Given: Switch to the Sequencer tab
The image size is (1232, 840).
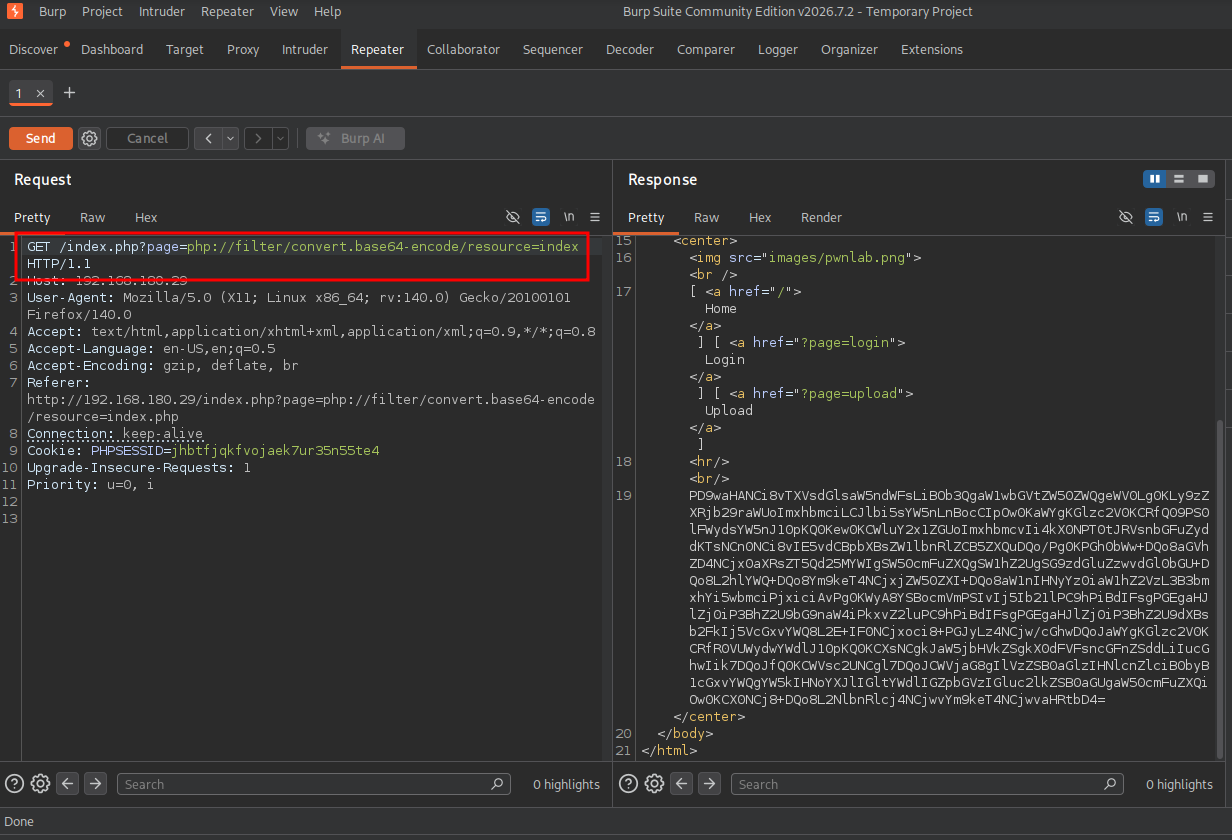Looking at the screenshot, I should click(x=553, y=49).
